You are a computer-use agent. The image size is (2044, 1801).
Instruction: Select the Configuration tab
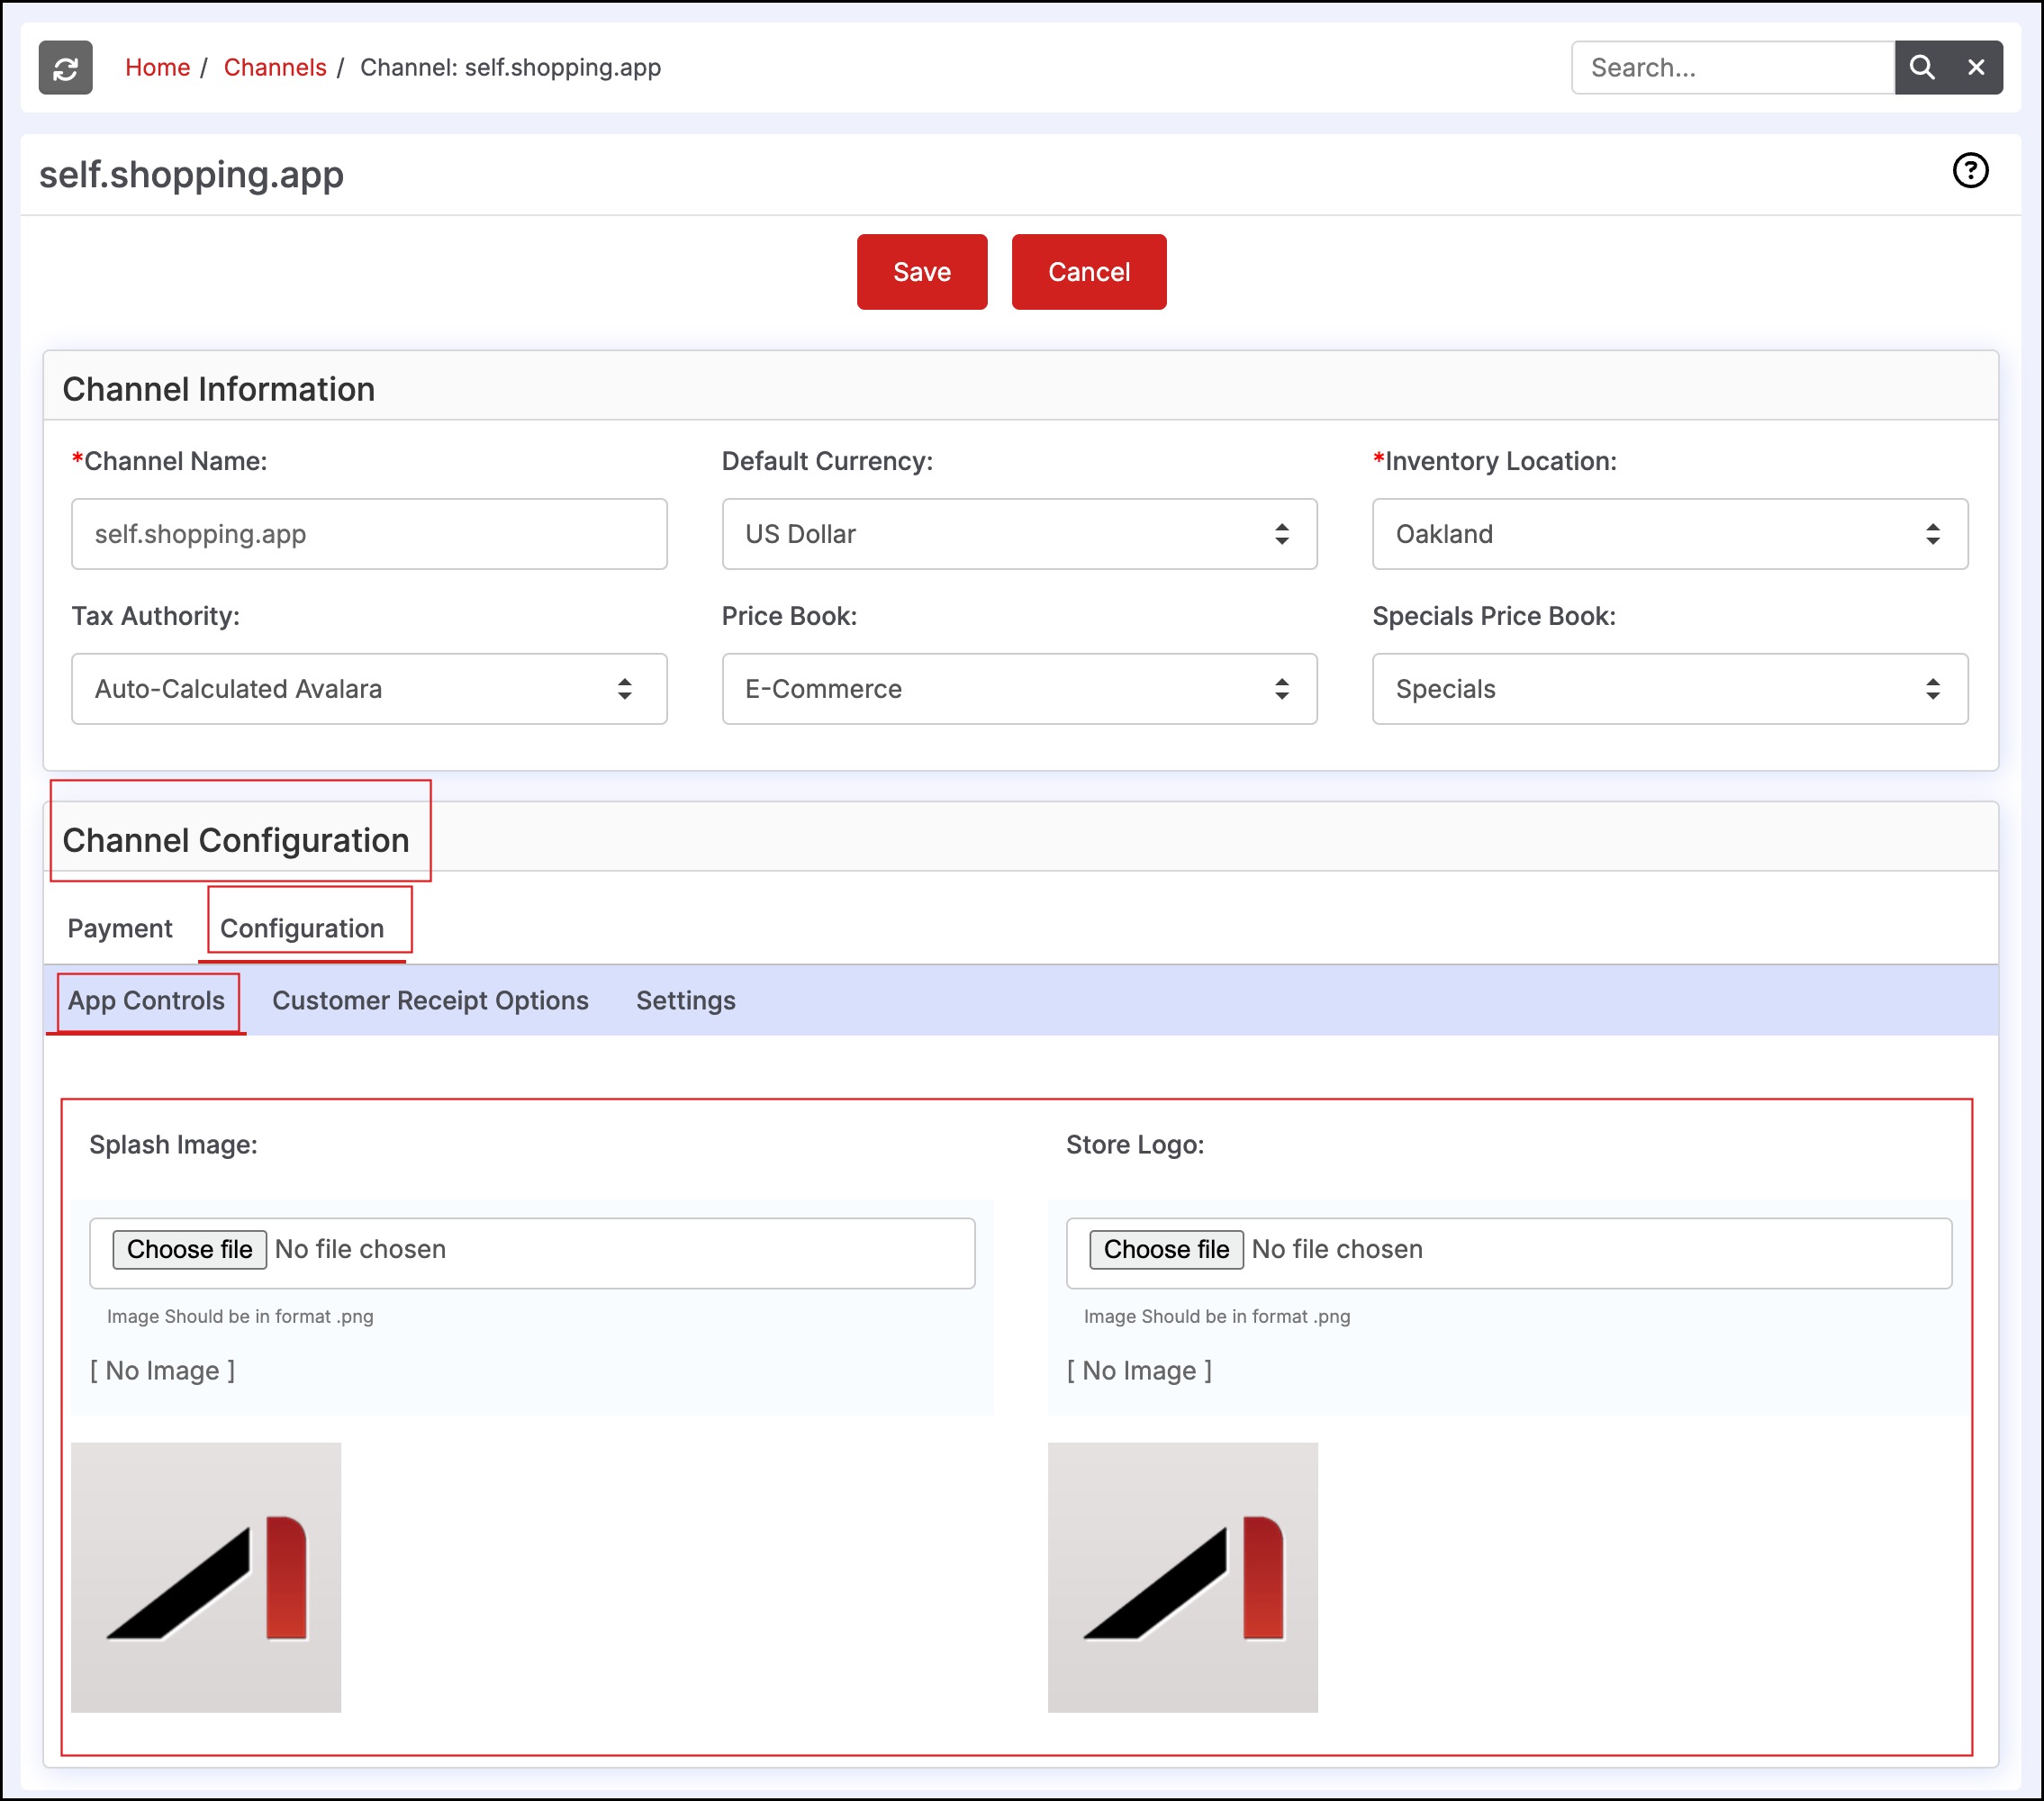click(x=302, y=928)
